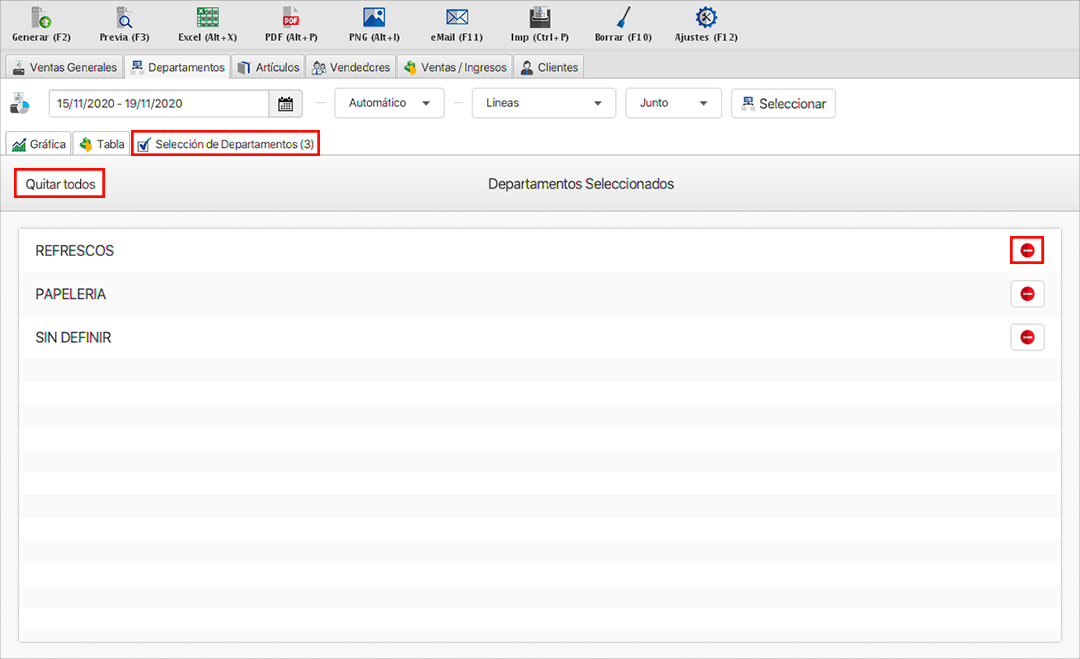Image resolution: width=1080 pixels, height=659 pixels.
Task: Expand the Junto dropdown
Action: [673, 103]
